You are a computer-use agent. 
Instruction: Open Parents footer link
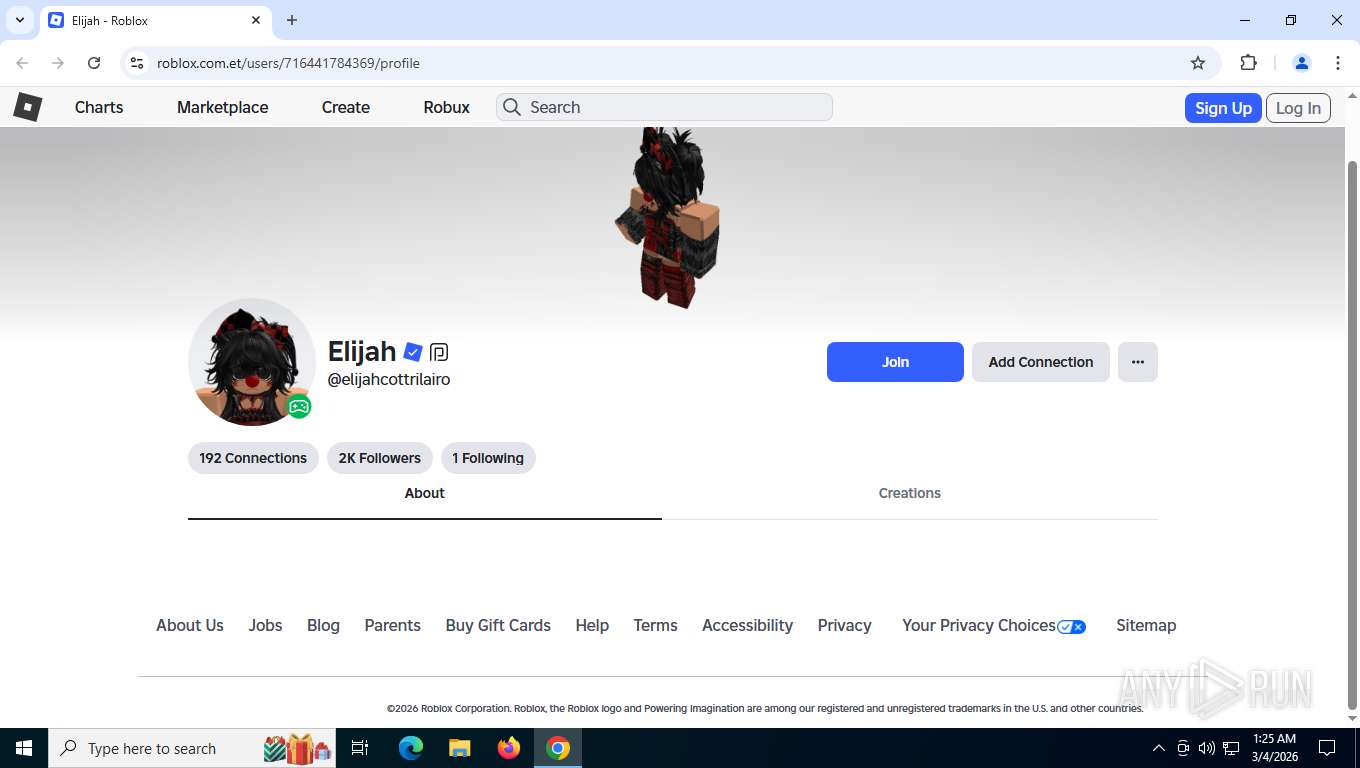coord(392,626)
